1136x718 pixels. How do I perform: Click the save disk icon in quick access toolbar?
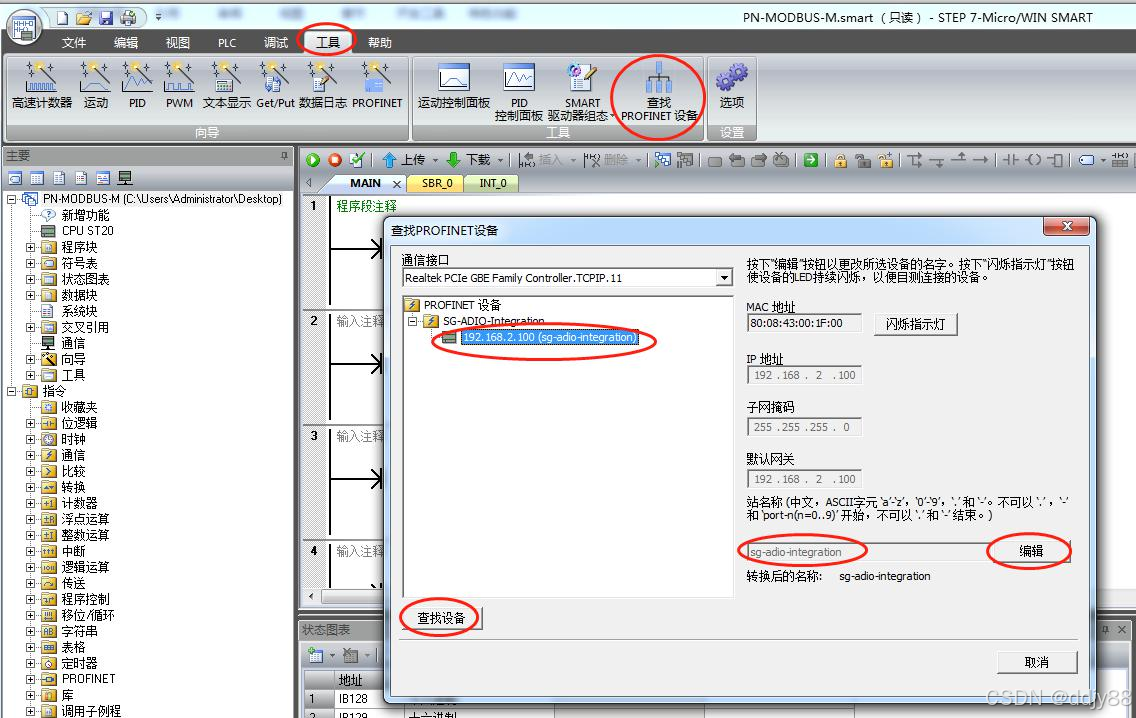106,18
